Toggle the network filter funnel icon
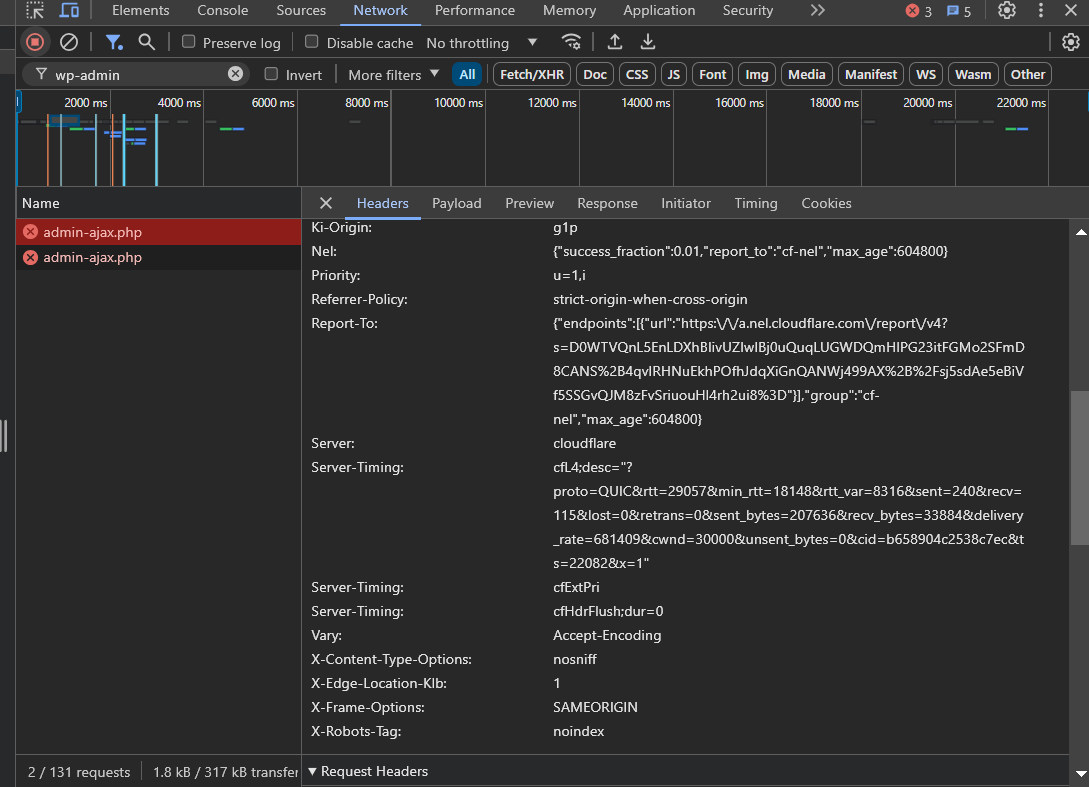This screenshot has width=1089, height=787. [114, 42]
